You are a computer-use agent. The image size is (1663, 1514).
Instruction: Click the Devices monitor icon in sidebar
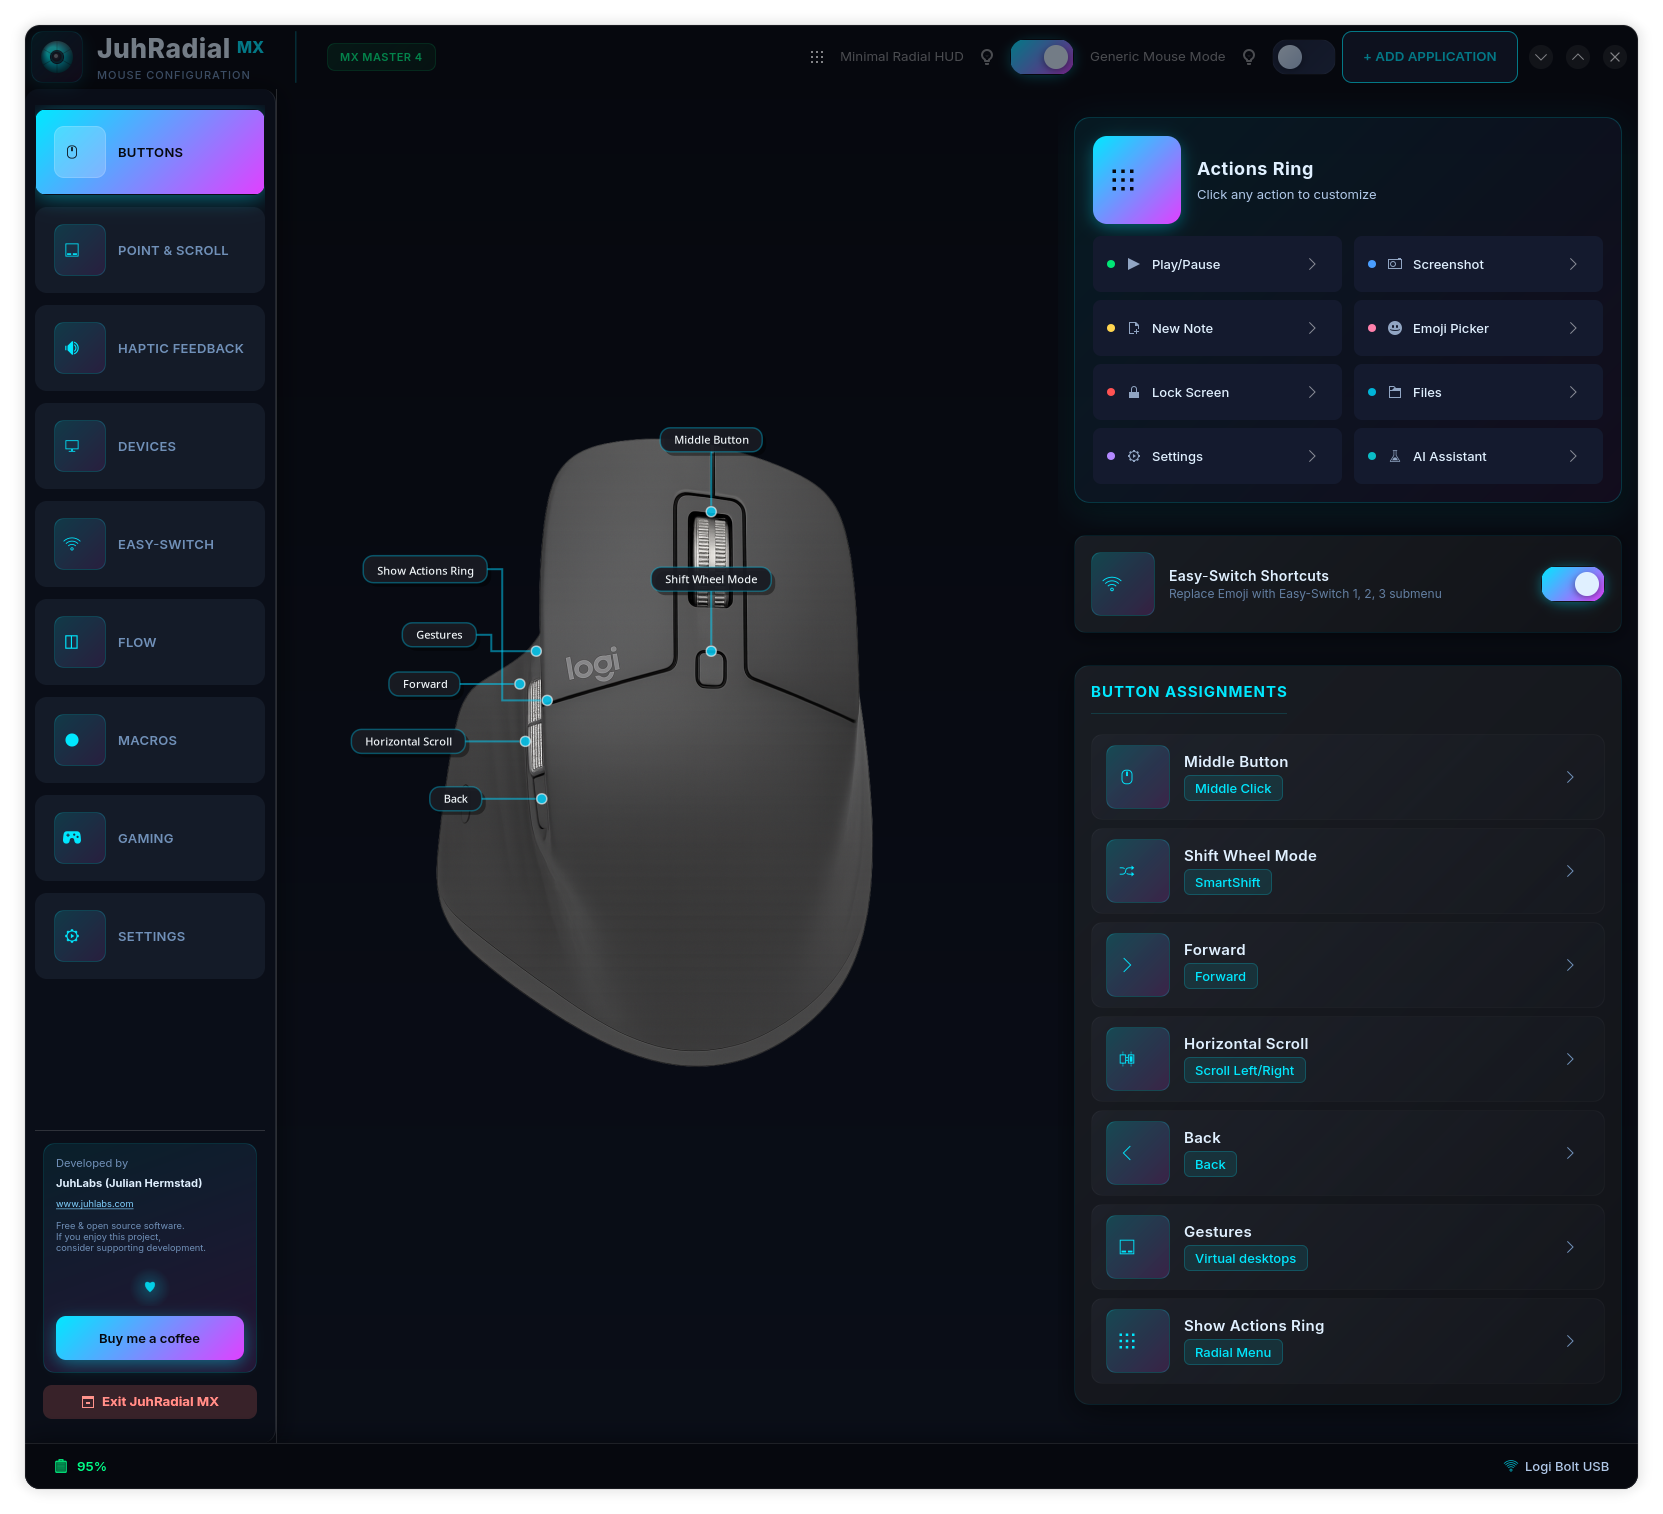(80, 446)
